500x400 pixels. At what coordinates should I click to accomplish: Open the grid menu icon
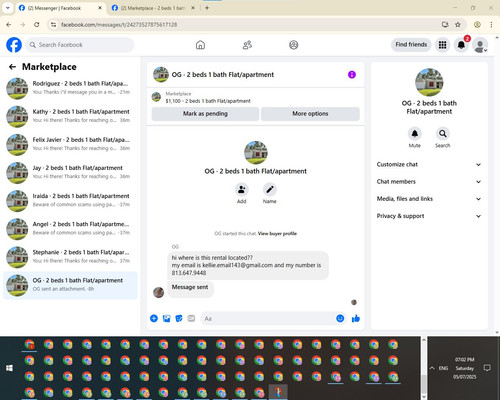[442, 45]
